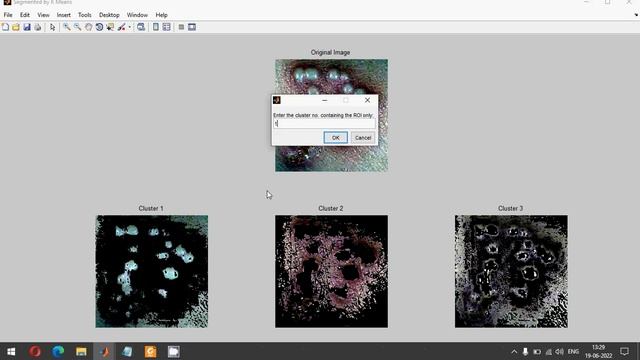Open File Explorer from the taskbar
The image size is (640, 360).
[81, 351]
